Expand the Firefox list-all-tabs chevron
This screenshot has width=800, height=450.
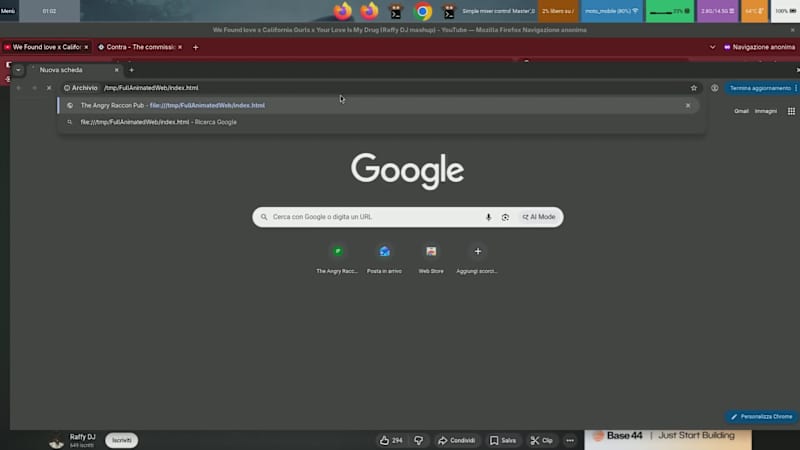coord(712,47)
